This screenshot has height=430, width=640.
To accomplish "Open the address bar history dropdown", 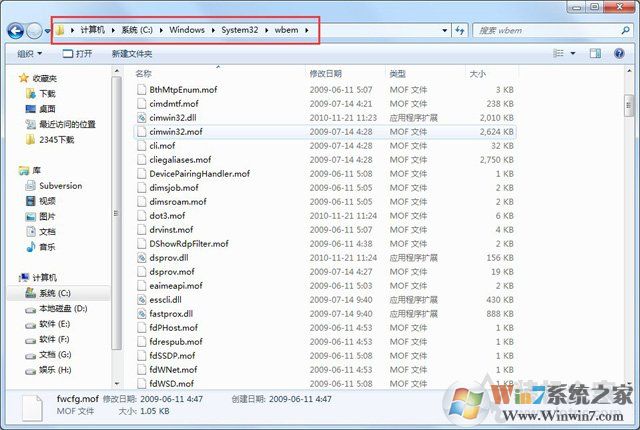I will pos(444,30).
